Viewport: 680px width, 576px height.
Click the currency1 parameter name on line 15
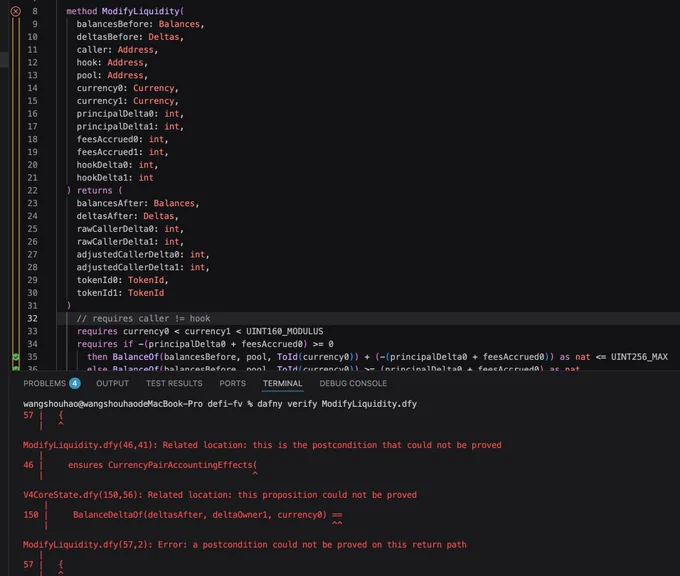tap(102, 101)
